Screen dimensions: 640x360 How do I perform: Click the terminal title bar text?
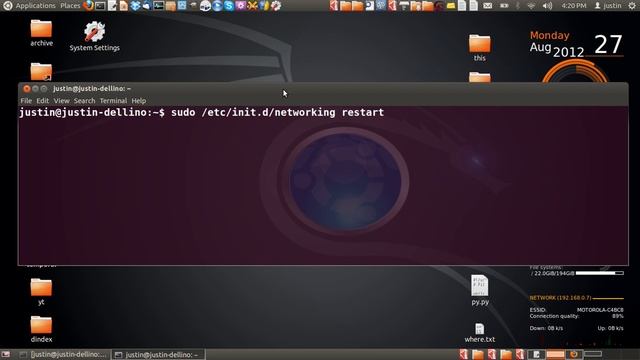tap(92, 89)
